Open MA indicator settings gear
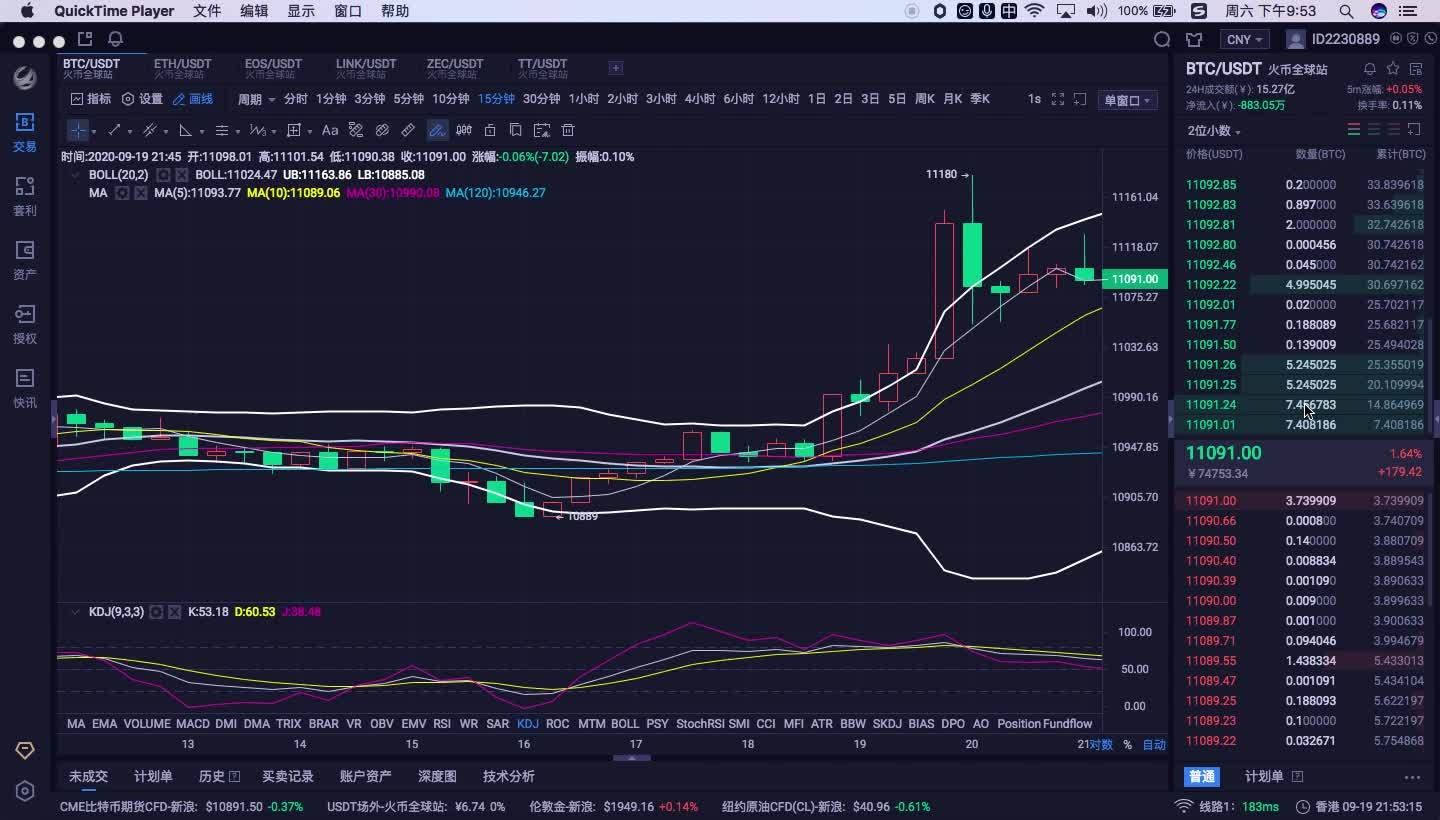The height and width of the screenshot is (820, 1440). (x=122, y=192)
